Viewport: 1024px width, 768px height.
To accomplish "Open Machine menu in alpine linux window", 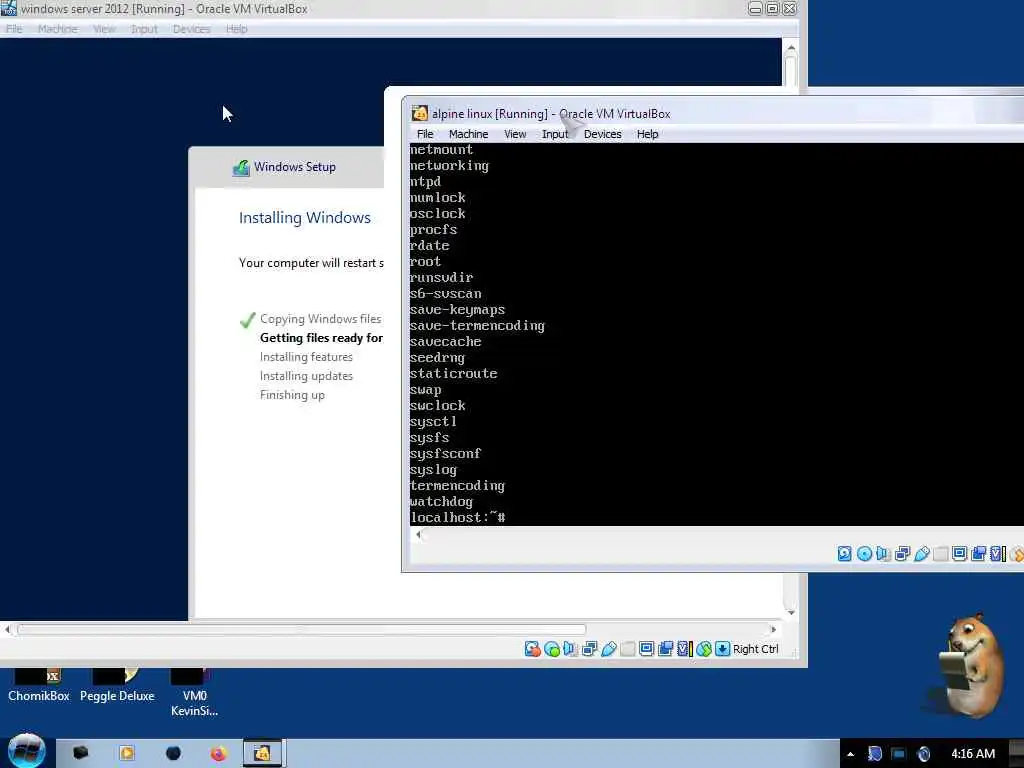I will (468, 134).
